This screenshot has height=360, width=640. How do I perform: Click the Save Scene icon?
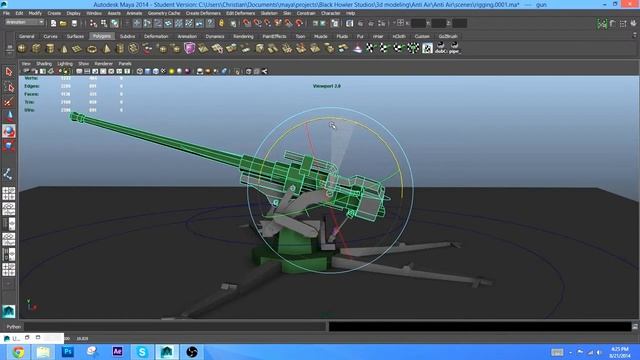[74, 24]
